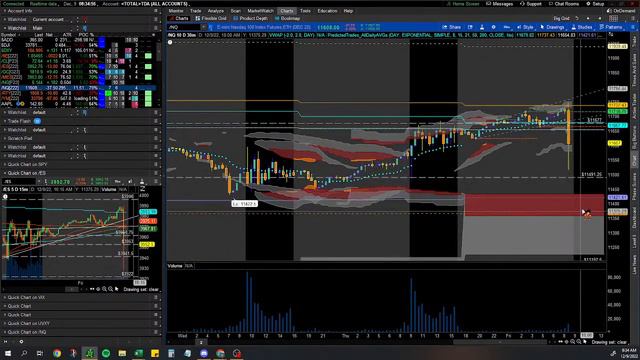Sort watchlist by Last column
Image resolution: width=640 pixels, height=360 pixels.
click(38, 35)
